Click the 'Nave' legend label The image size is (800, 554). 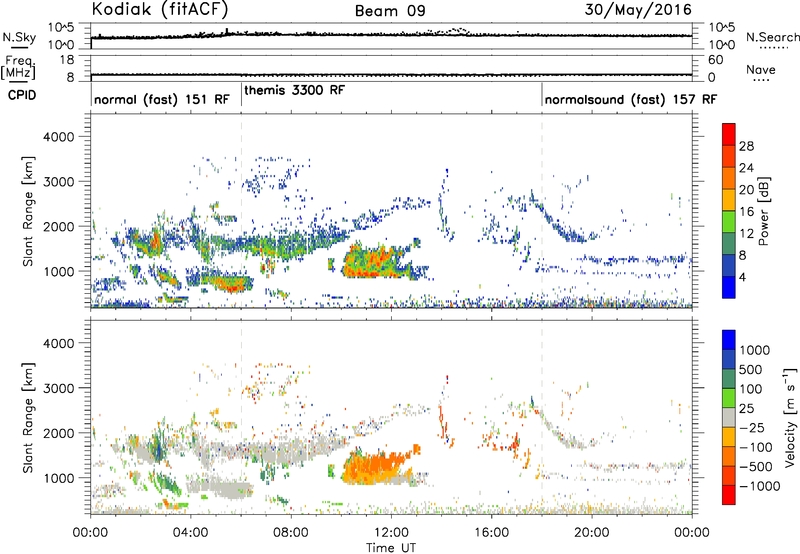(761, 70)
